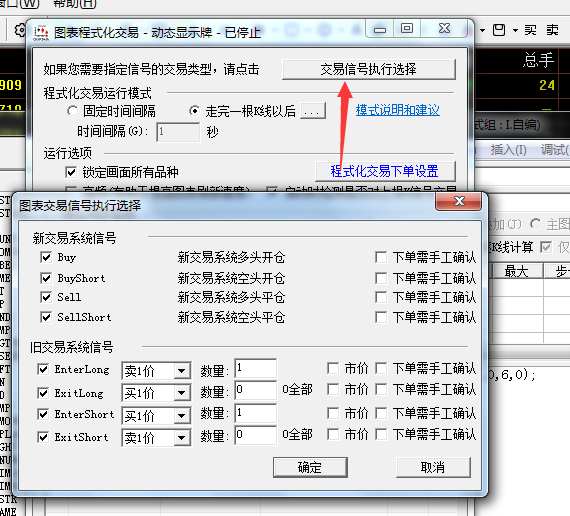Open the 插入(I) menu item

[x=509, y=149]
